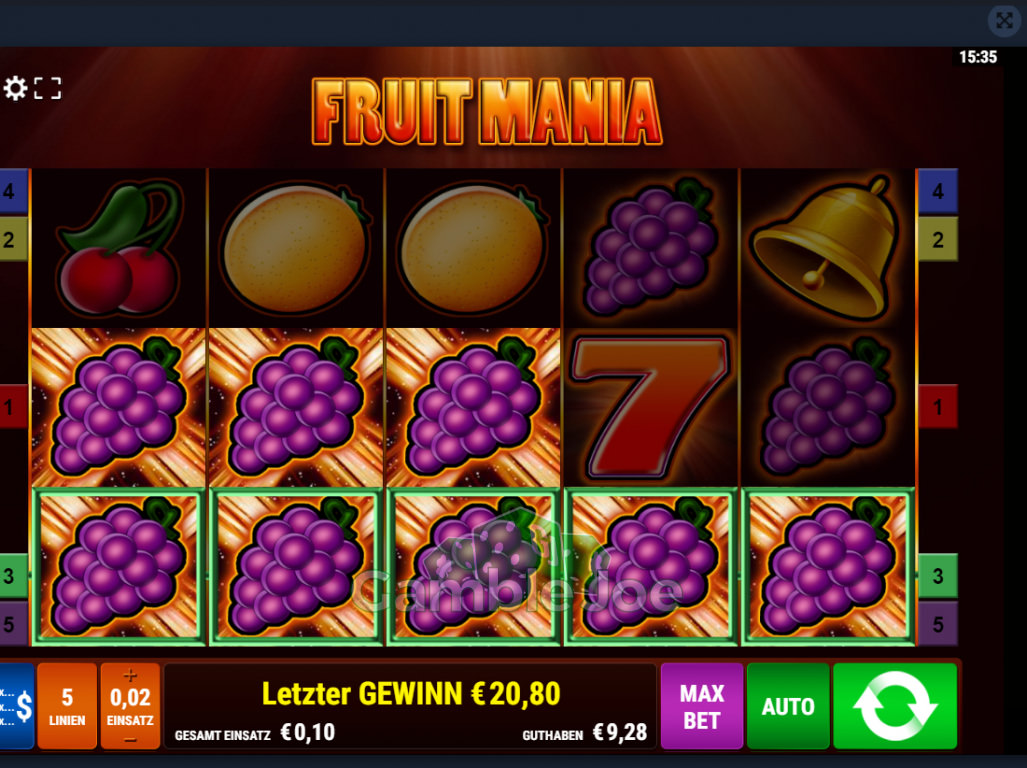This screenshot has width=1027, height=768.
Task: Change the 5 Linien setting
Action: pos(67,706)
